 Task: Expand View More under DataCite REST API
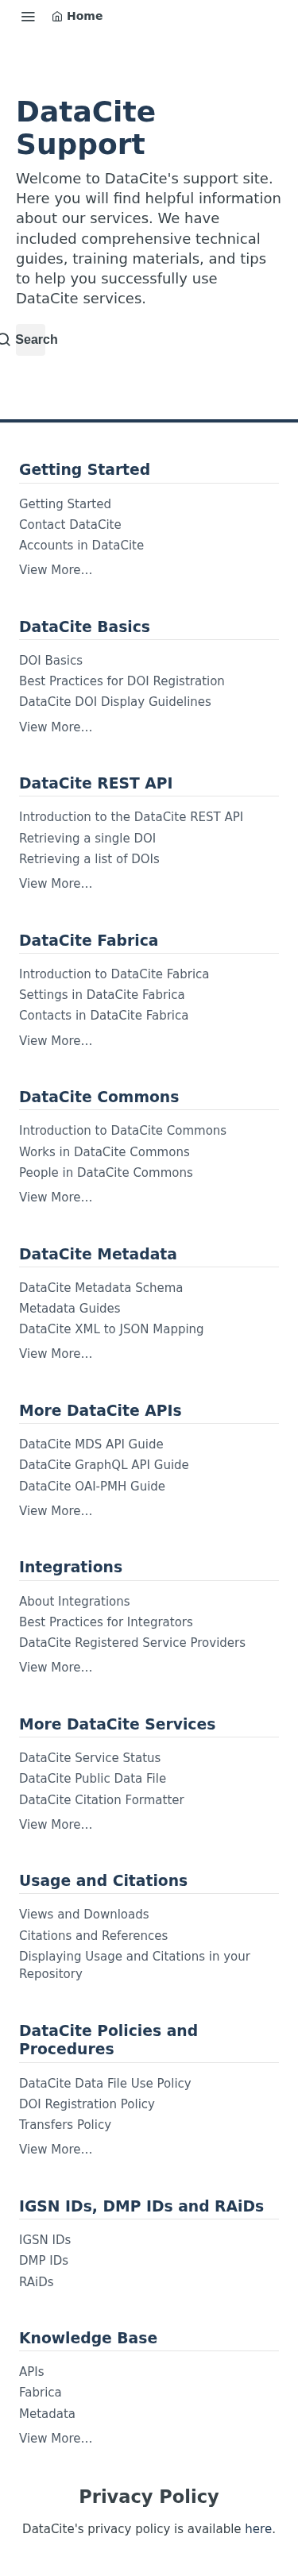(56, 884)
